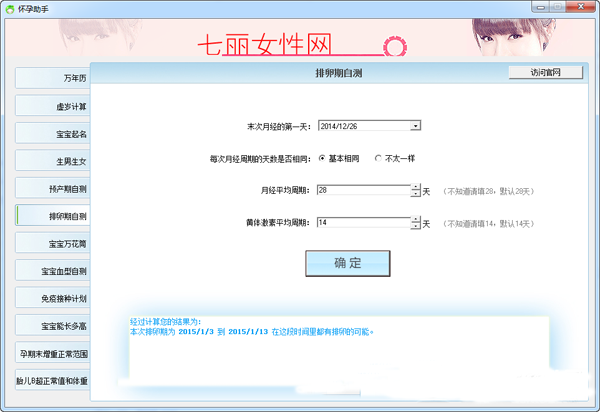The image size is (600, 412).
Task: Decrease 月经平均周期 with down spinner arrow
Action: (416, 194)
